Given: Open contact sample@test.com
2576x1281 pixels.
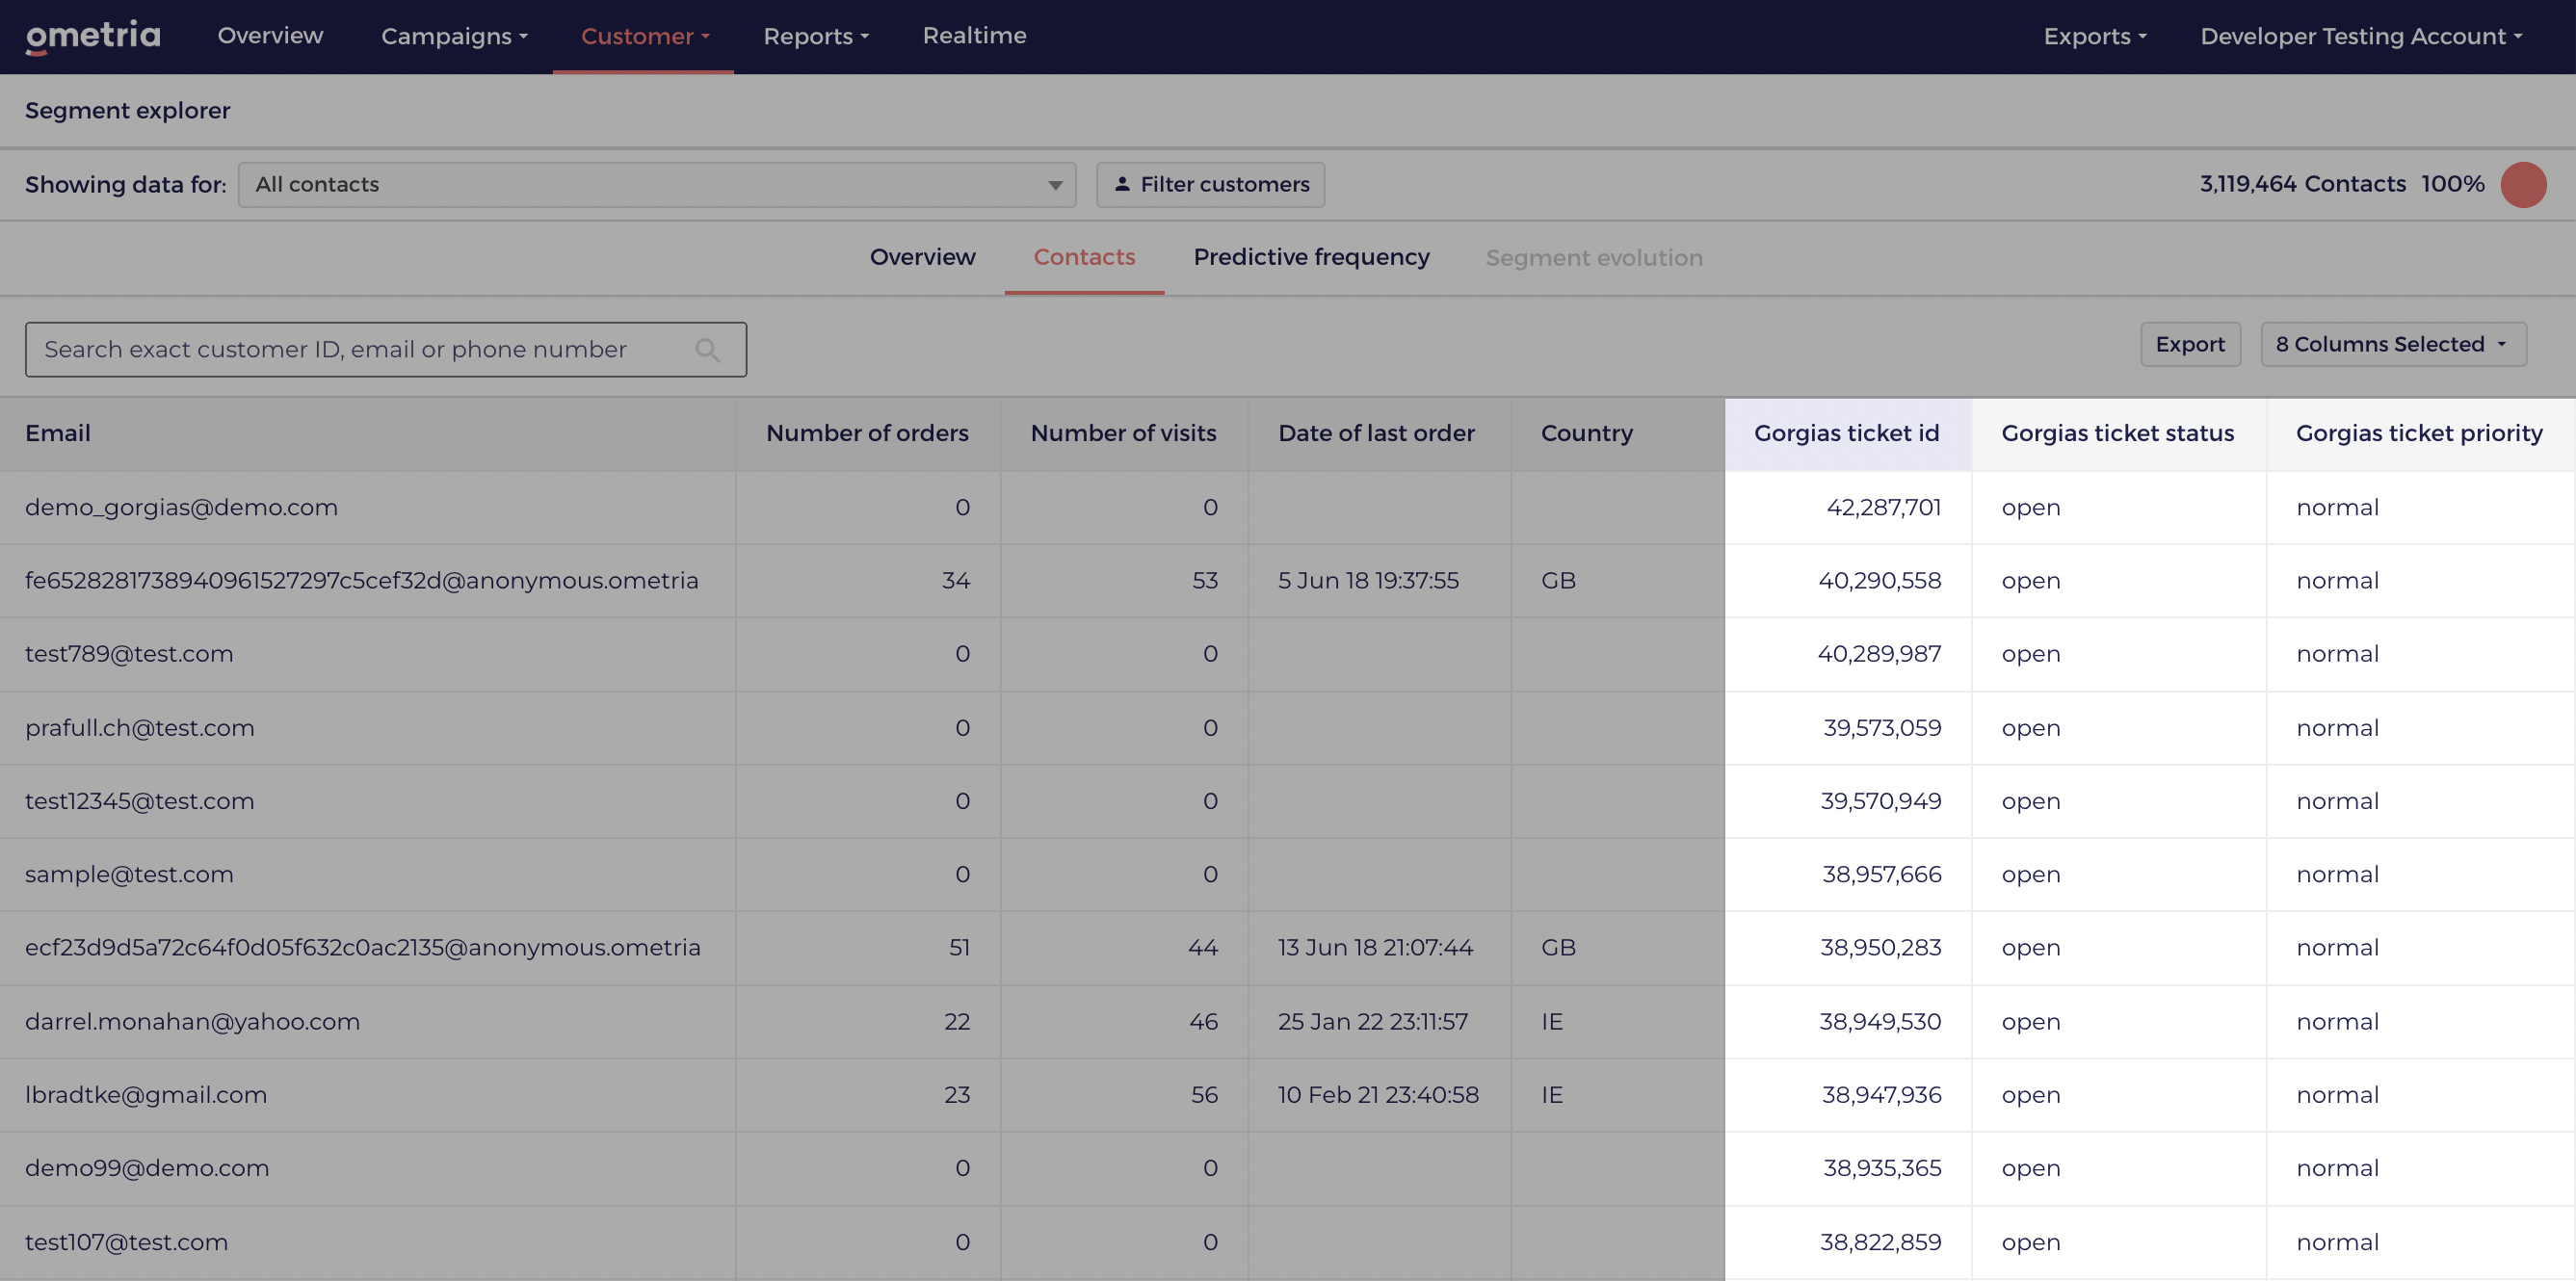Looking at the screenshot, I should pyautogui.click(x=129, y=874).
